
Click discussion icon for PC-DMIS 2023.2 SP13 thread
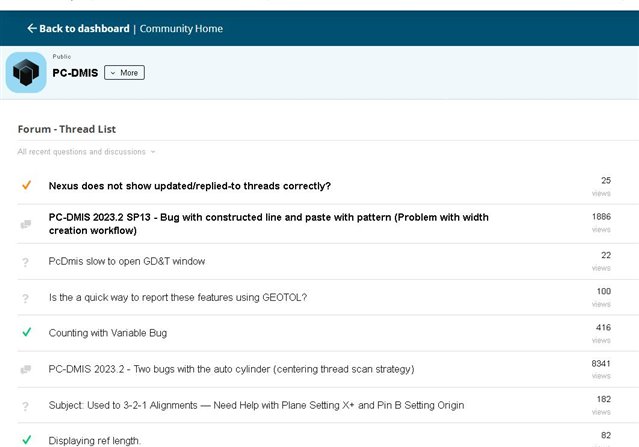(26, 224)
